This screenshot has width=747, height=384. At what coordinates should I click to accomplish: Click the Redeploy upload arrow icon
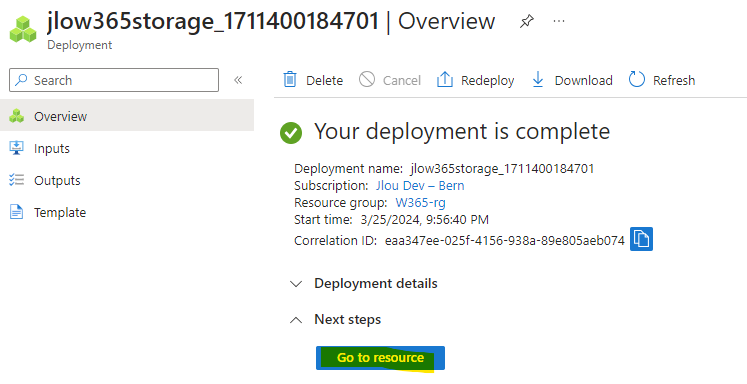[x=444, y=80]
